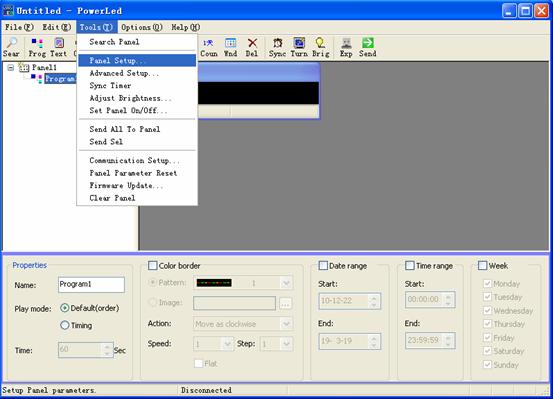Toggle the Wednesday checkbox

(487, 310)
